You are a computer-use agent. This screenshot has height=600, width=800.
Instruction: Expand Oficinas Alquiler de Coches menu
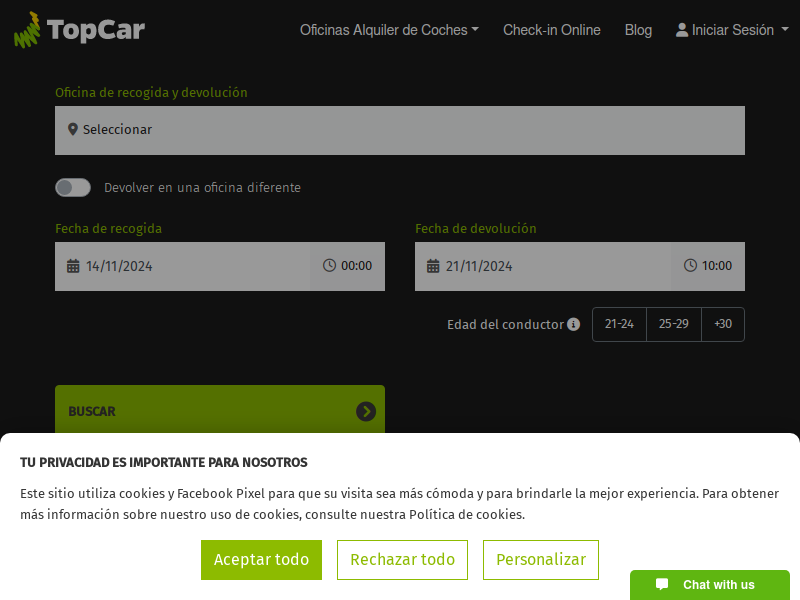[x=389, y=30]
